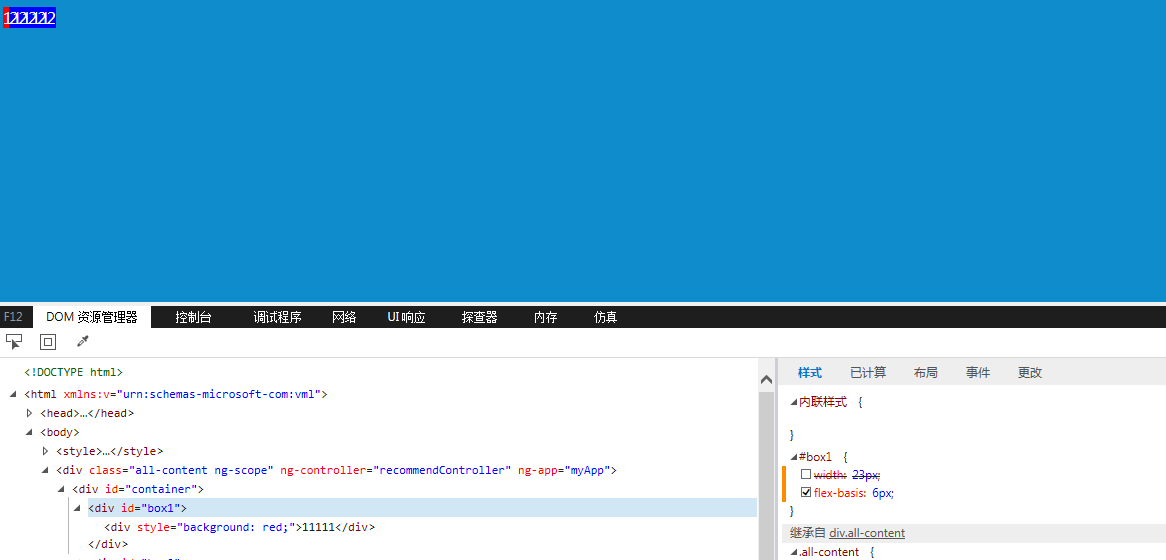1166x560 pixels.
Task: Click the #box1 selector text
Action: tap(815, 457)
